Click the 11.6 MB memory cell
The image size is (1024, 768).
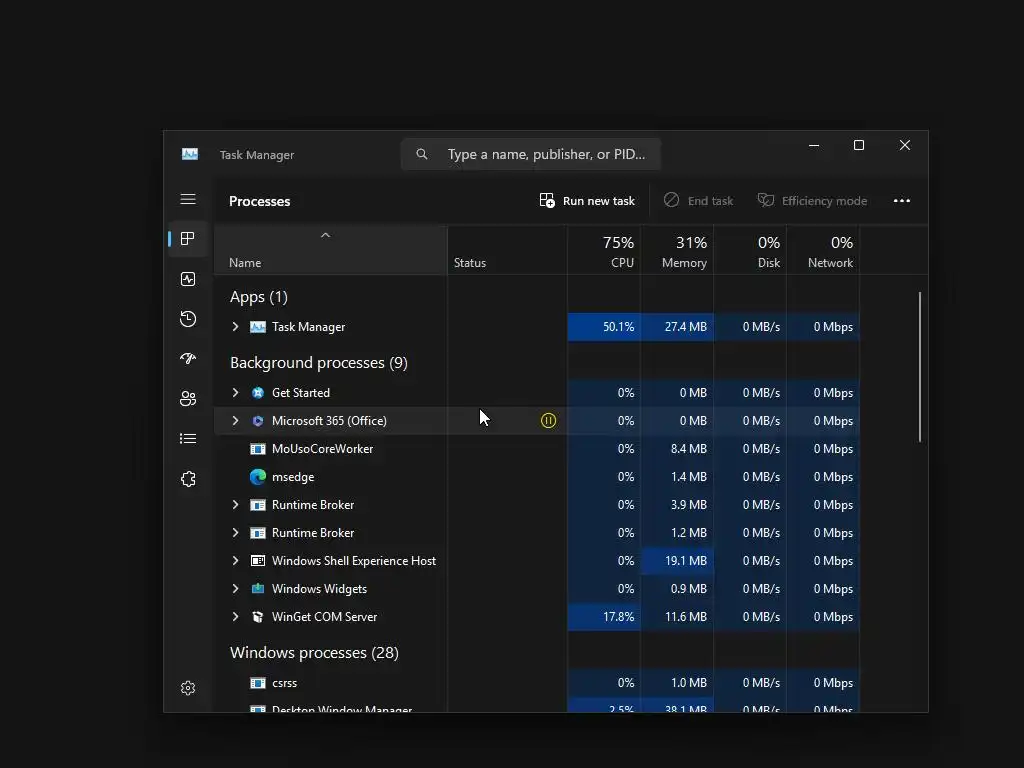click(677, 616)
